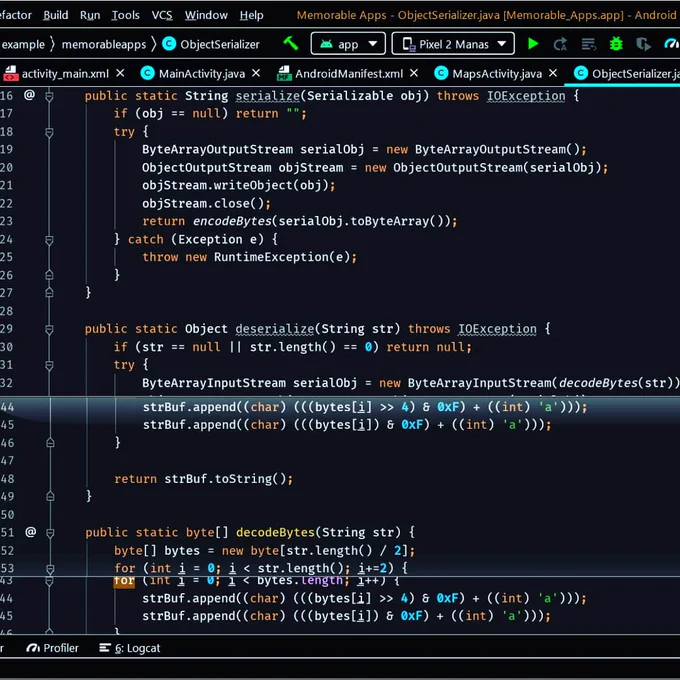
Task: Open the Run menu
Action: point(90,15)
